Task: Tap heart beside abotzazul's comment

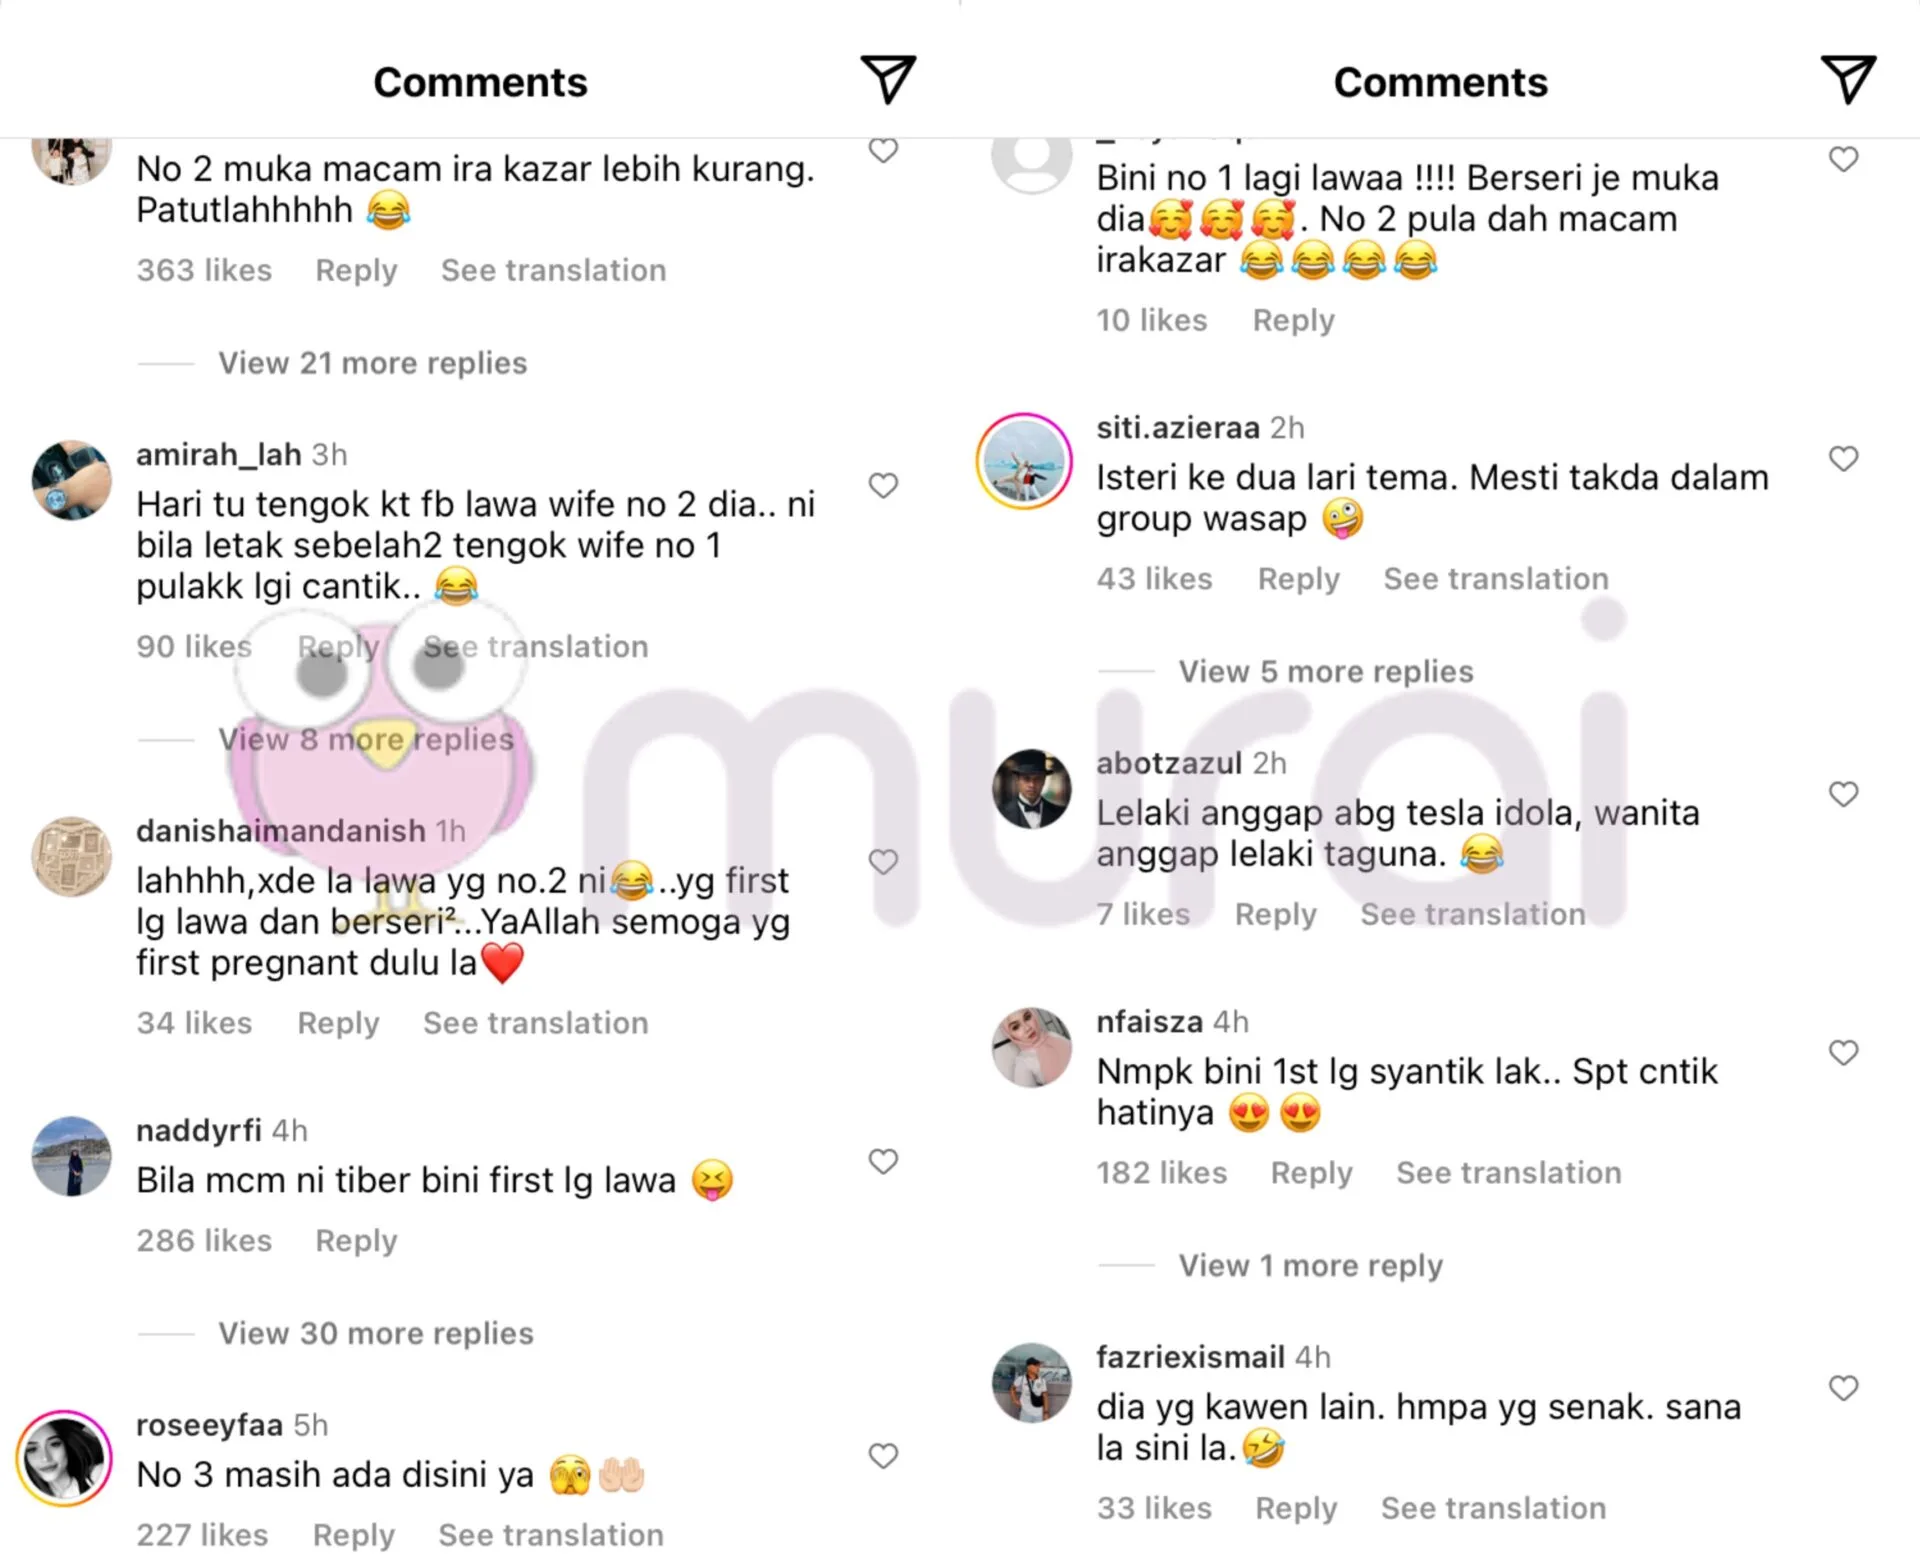Action: 1843,795
